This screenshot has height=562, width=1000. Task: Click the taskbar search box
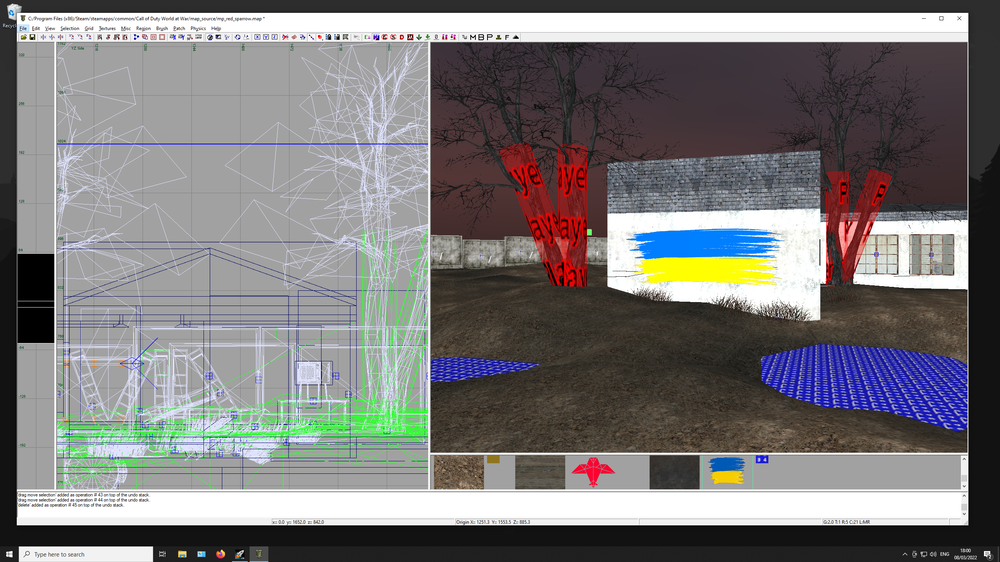pyautogui.click(x=86, y=554)
